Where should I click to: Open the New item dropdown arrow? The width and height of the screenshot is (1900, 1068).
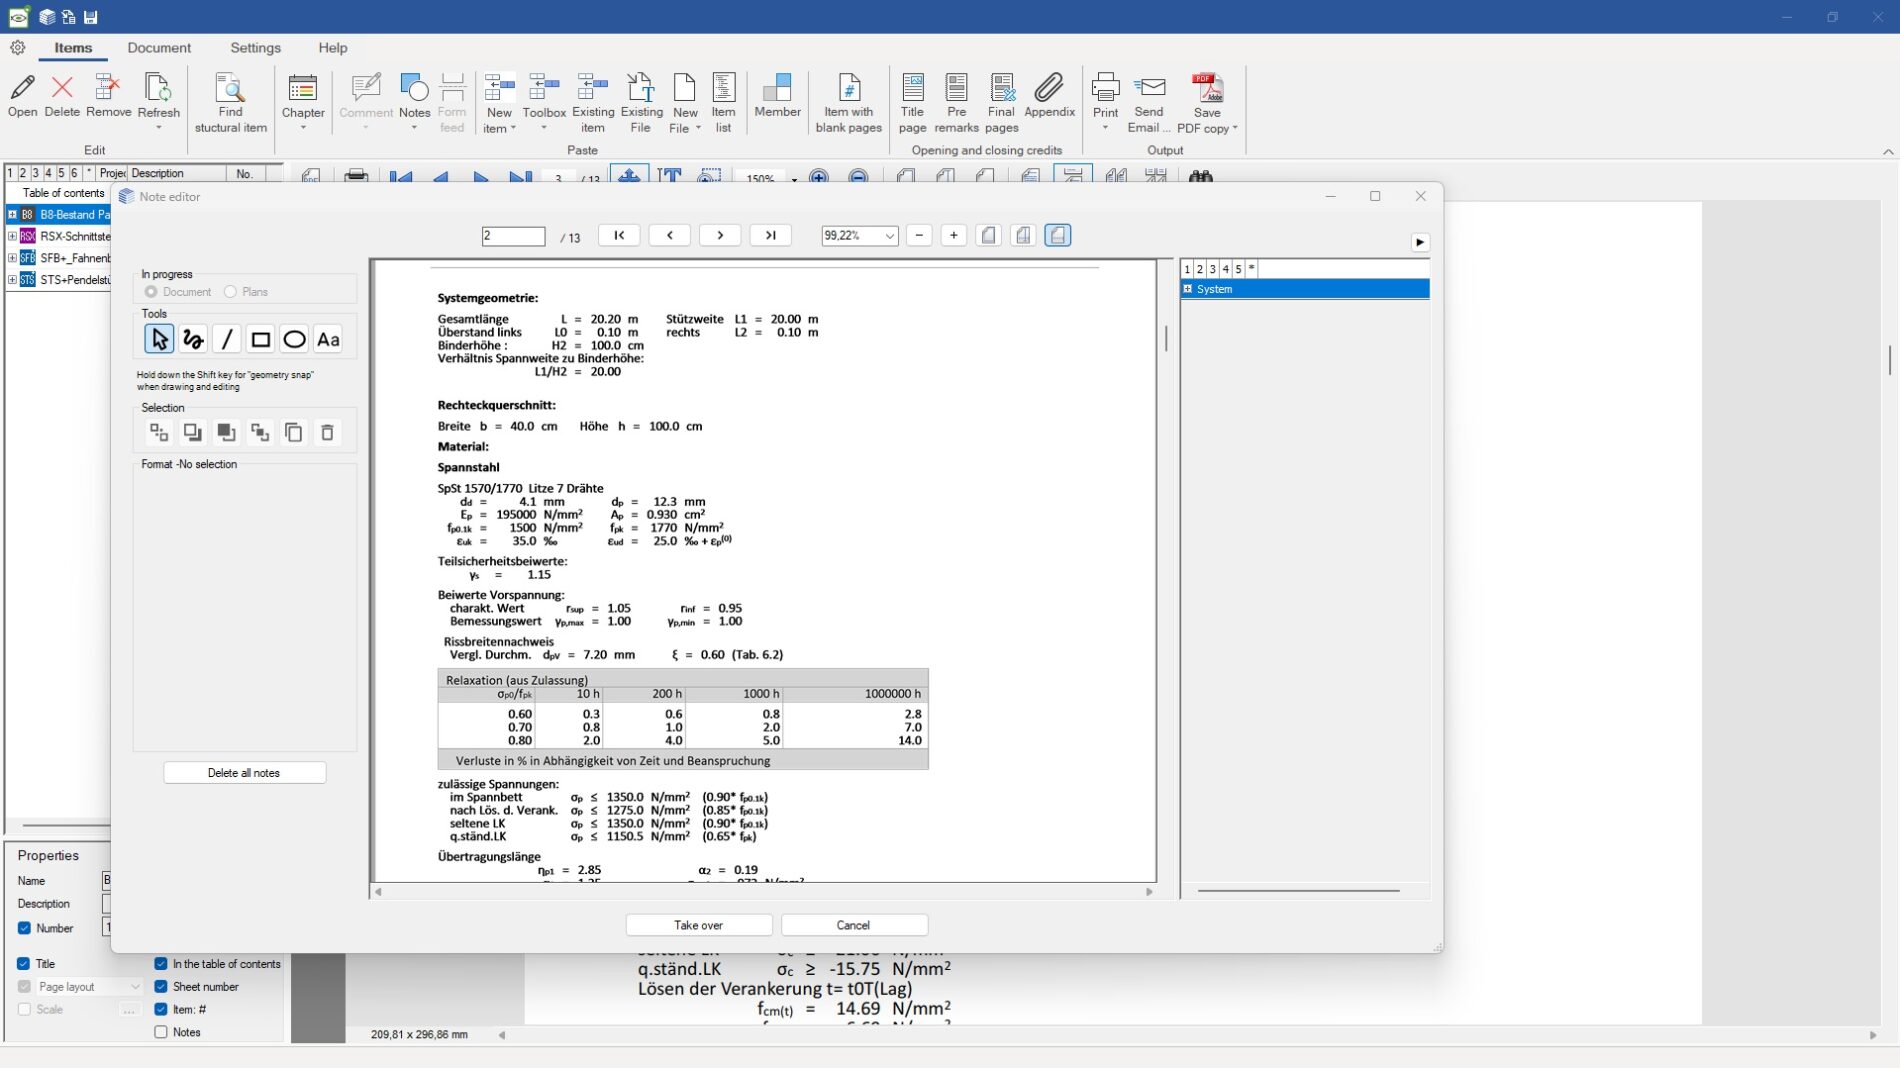pos(513,129)
